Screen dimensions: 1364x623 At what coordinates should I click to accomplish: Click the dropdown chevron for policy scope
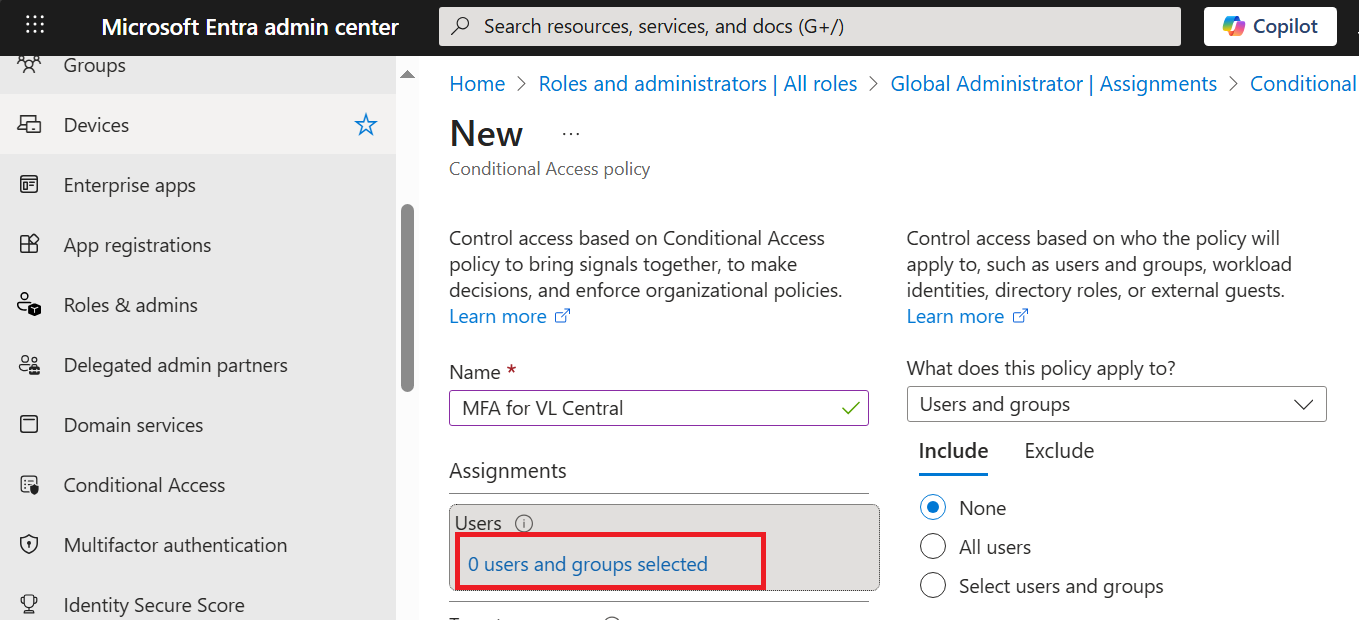coord(1304,404)
